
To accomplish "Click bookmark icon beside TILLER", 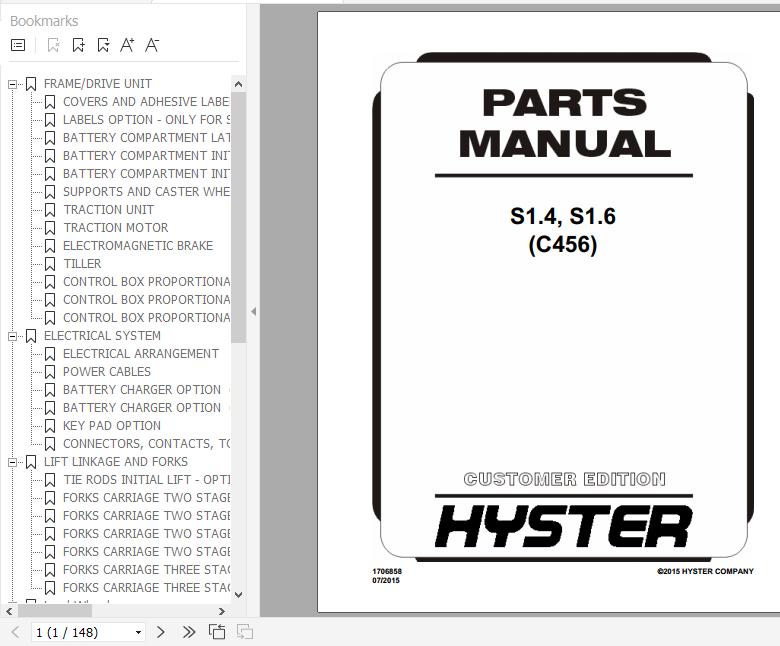I will pos(50,264).
